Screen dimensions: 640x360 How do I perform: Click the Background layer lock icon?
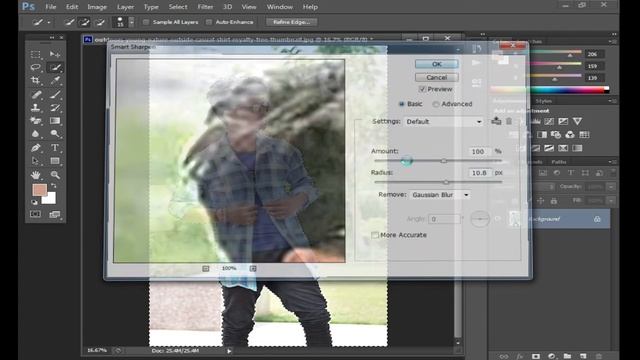click(x=597, y=219)
